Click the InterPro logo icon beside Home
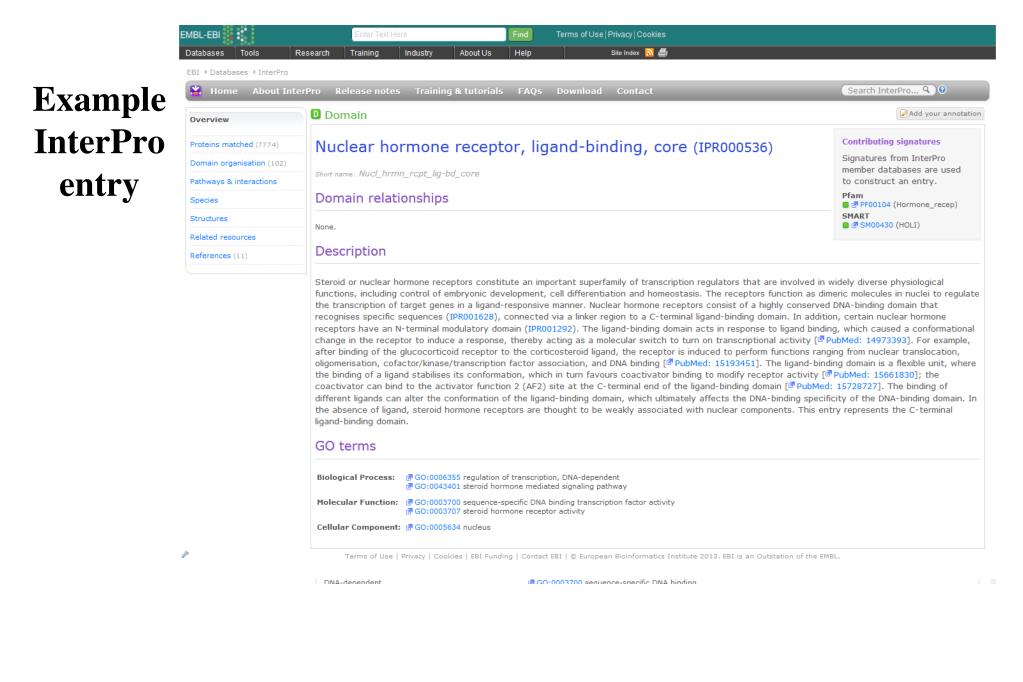1023x682 pixels. click(196, 91)
